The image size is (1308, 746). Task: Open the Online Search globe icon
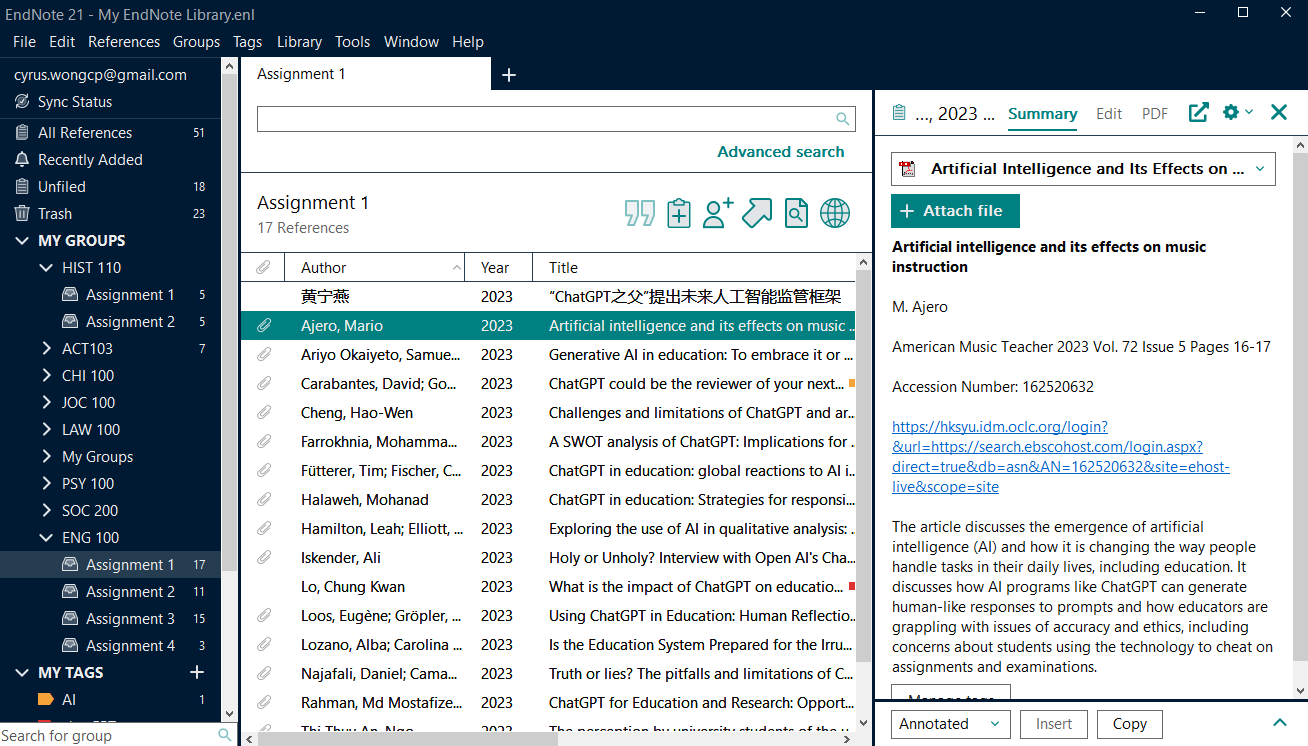coord(835,213)
